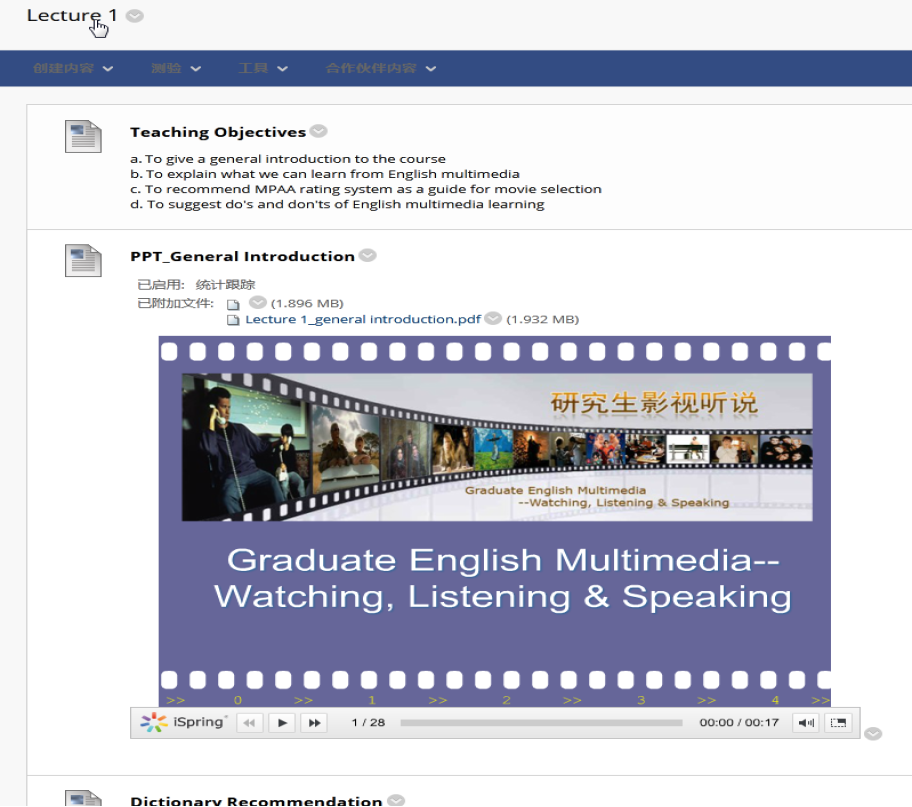Open options chevron next to Lecture 1 title
This screenshot has height=807, width=912.
tap(135, 16)
